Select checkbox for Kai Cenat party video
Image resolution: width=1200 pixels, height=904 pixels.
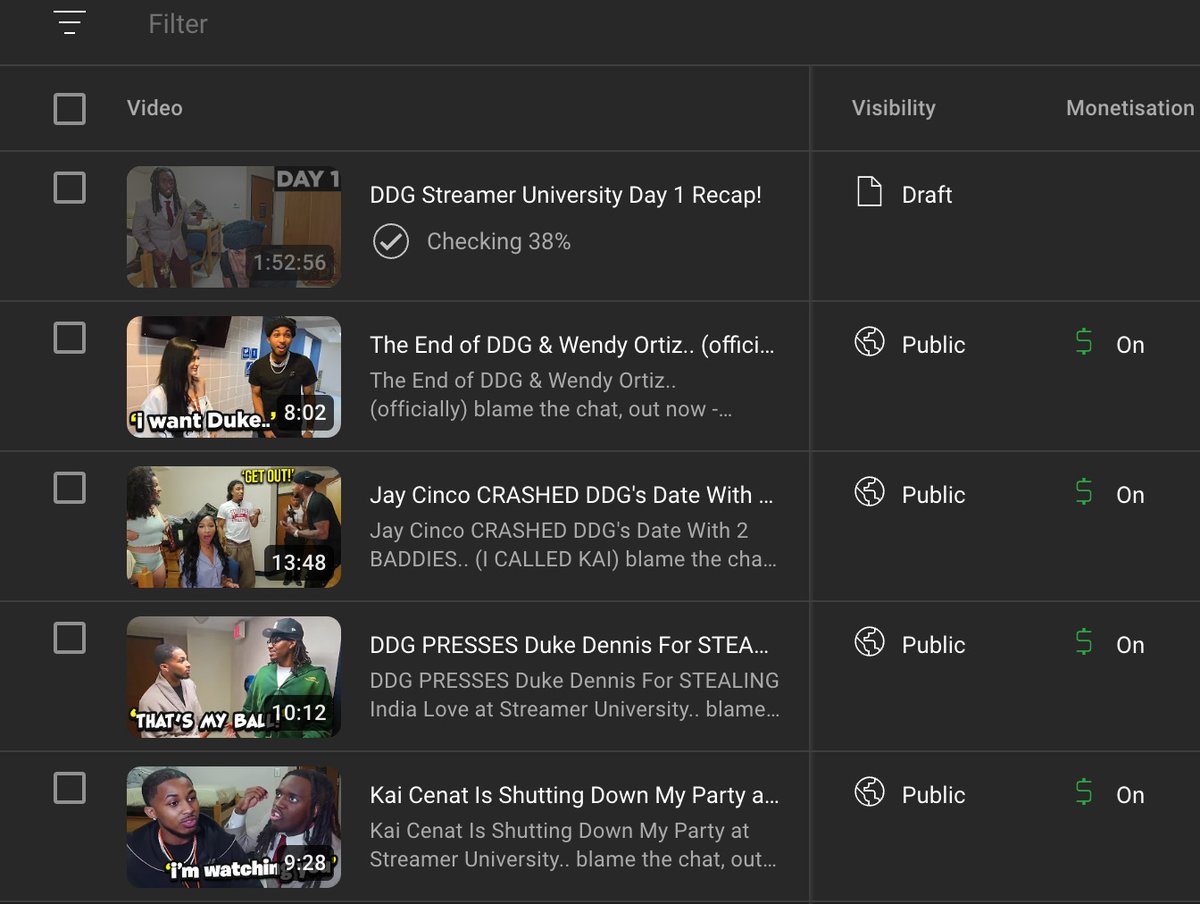tap(69, 788)
